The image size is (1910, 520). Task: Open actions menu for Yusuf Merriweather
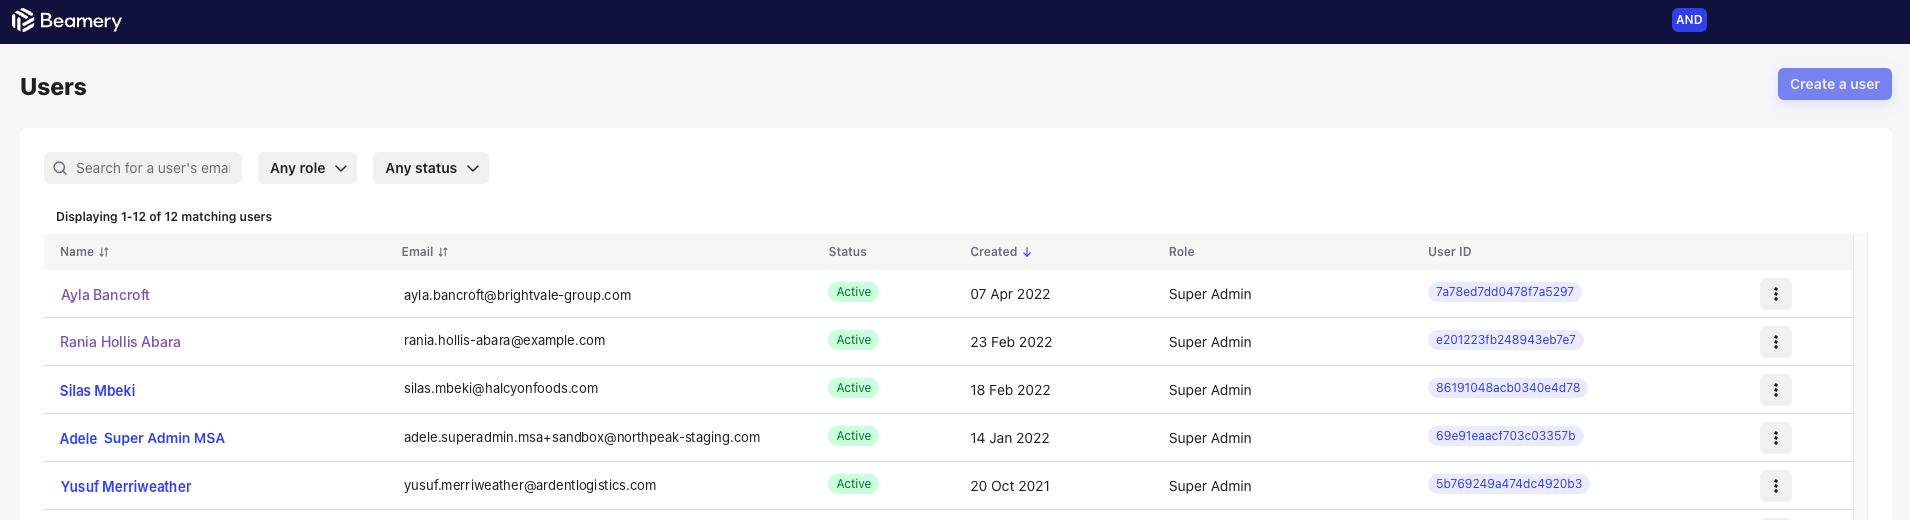(x=1776, y=486)
